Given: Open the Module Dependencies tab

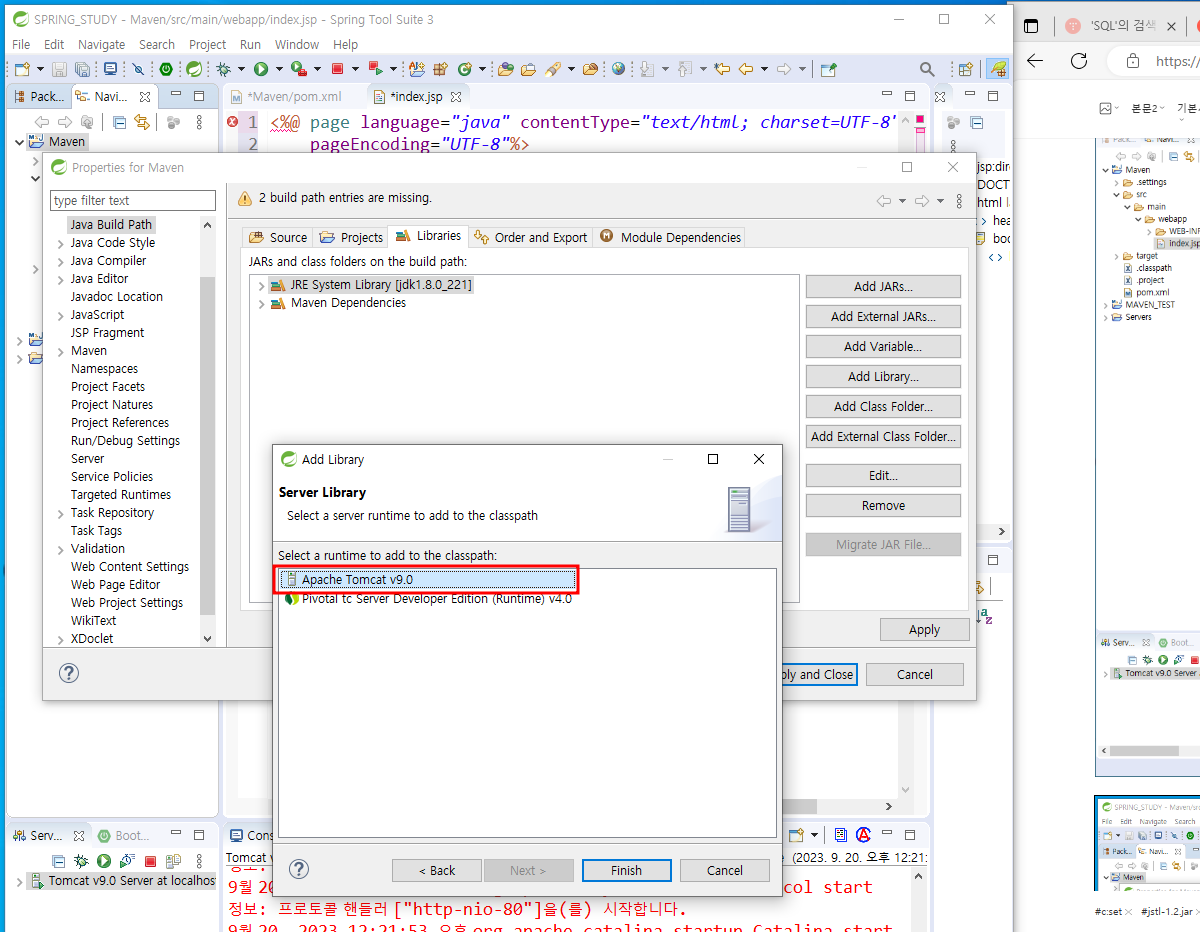Looking at the screenshot, I should click(x=671, y=237).
